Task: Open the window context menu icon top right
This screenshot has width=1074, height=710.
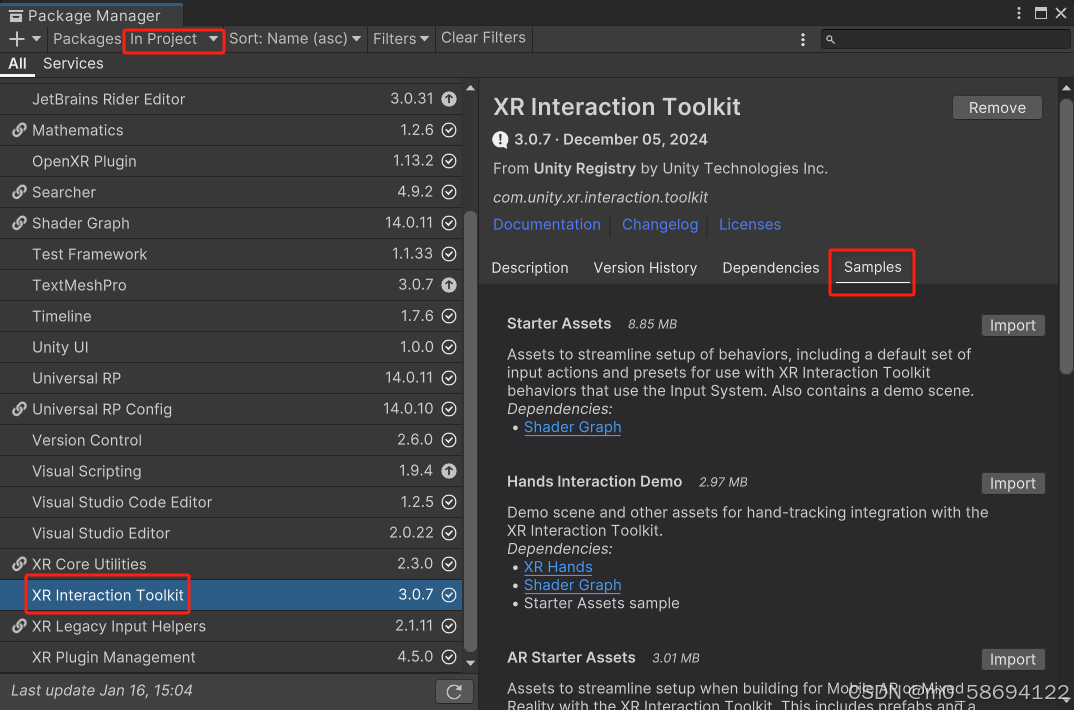Action: click(1018, 13)
